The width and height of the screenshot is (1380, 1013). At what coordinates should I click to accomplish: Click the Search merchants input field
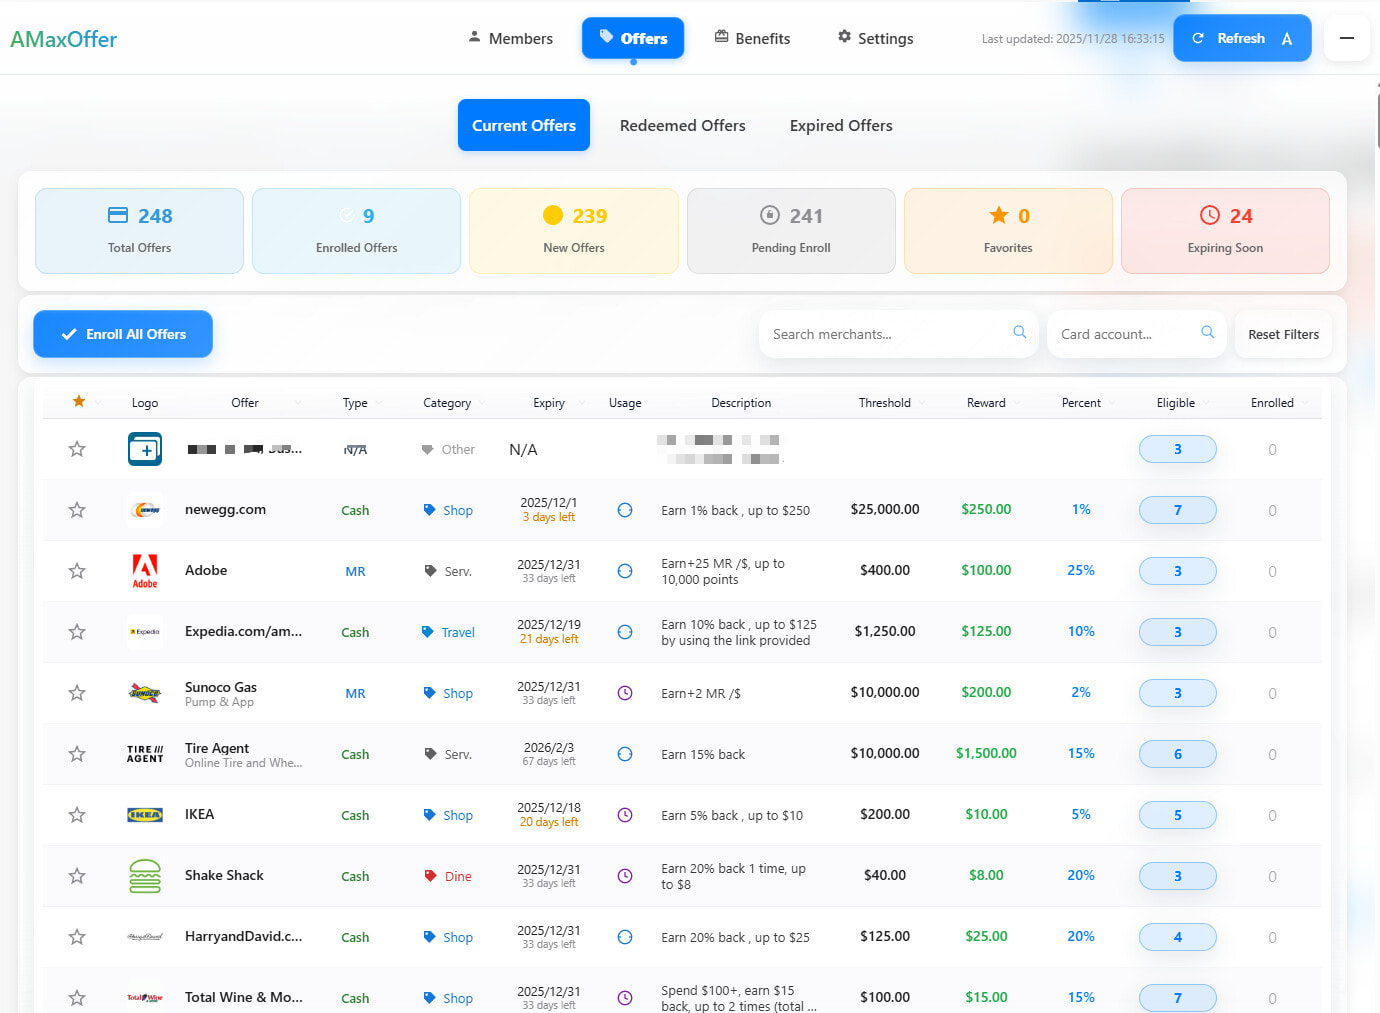(885, 334)
